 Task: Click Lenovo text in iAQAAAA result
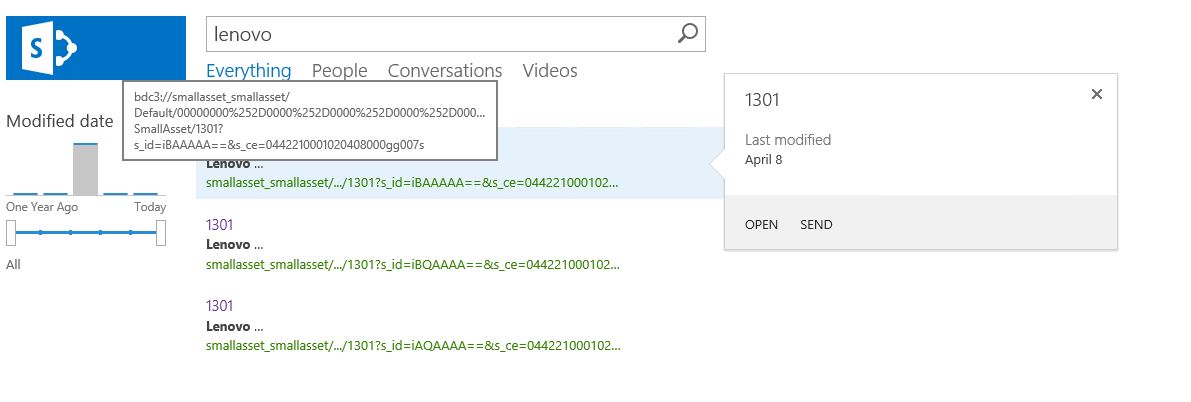tap(228, 326)
